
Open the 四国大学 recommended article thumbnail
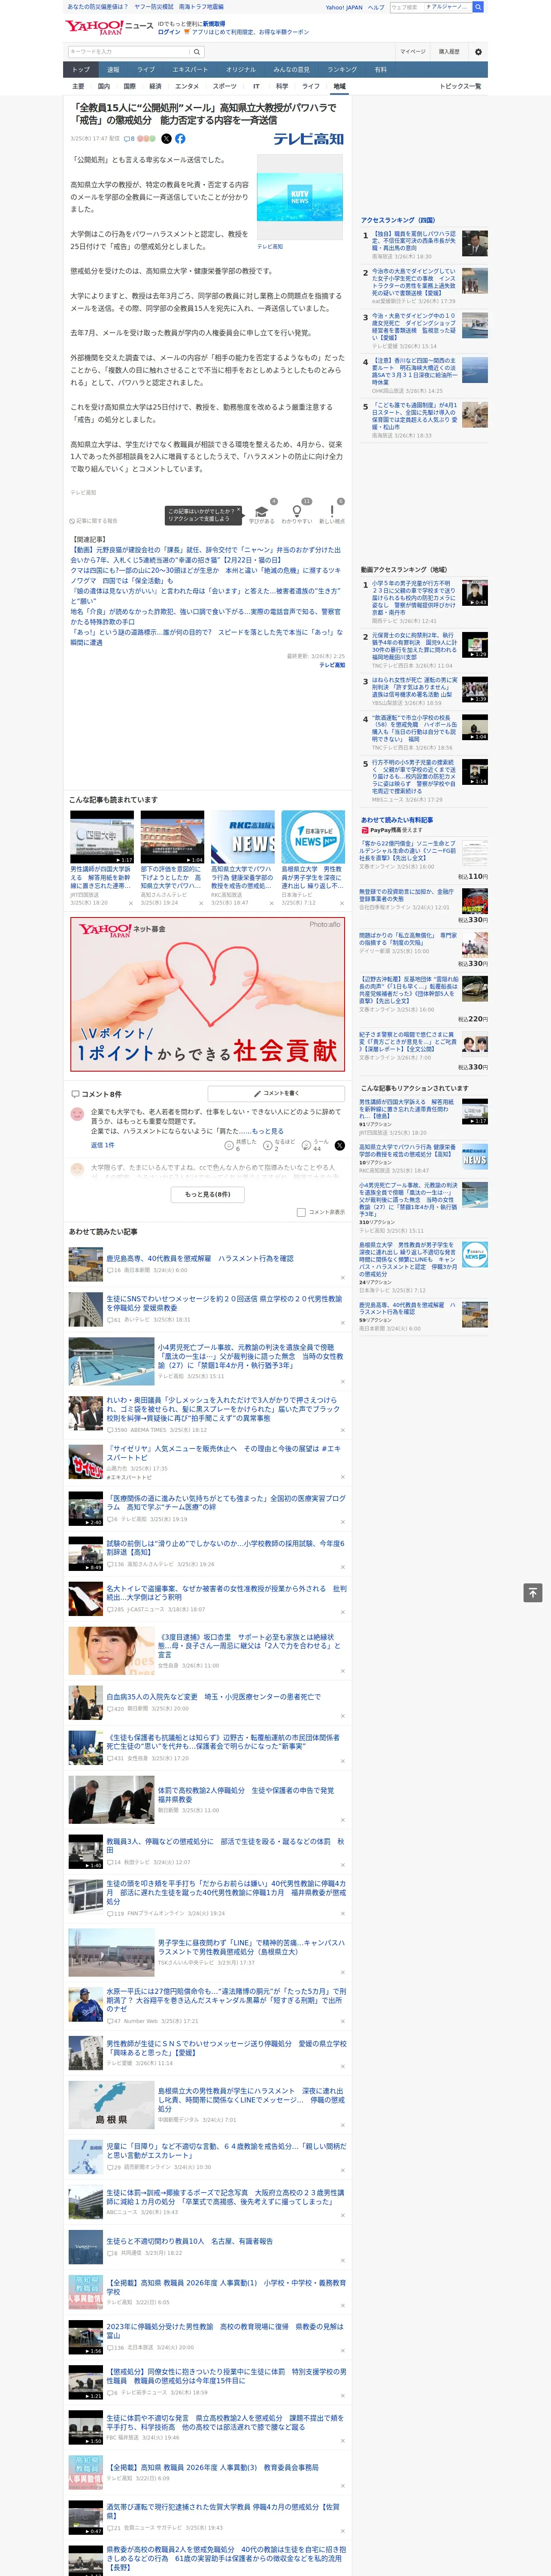pyautogui.click(x=102, y=837)
